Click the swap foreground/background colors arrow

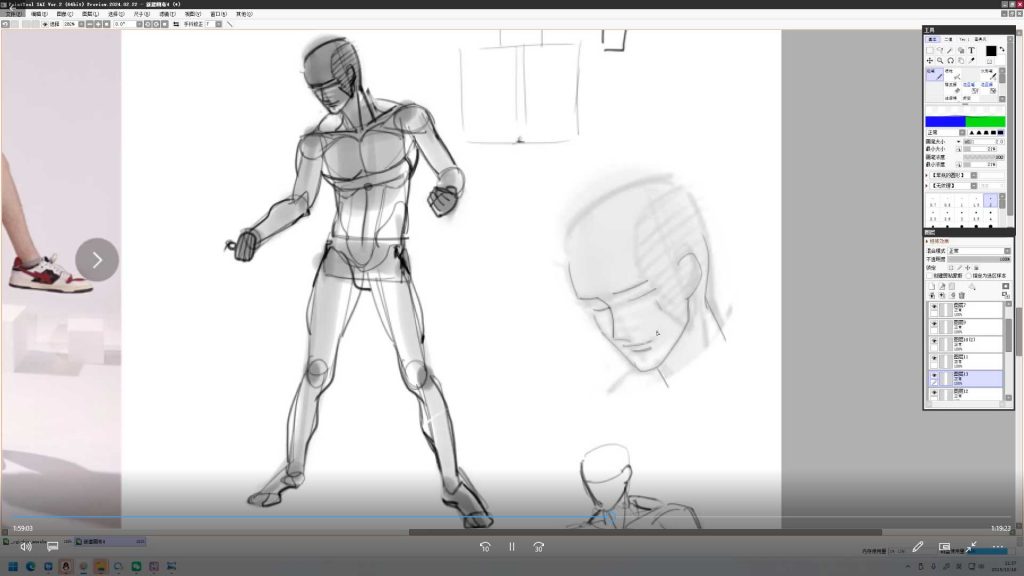click(x=1002, y=48)
